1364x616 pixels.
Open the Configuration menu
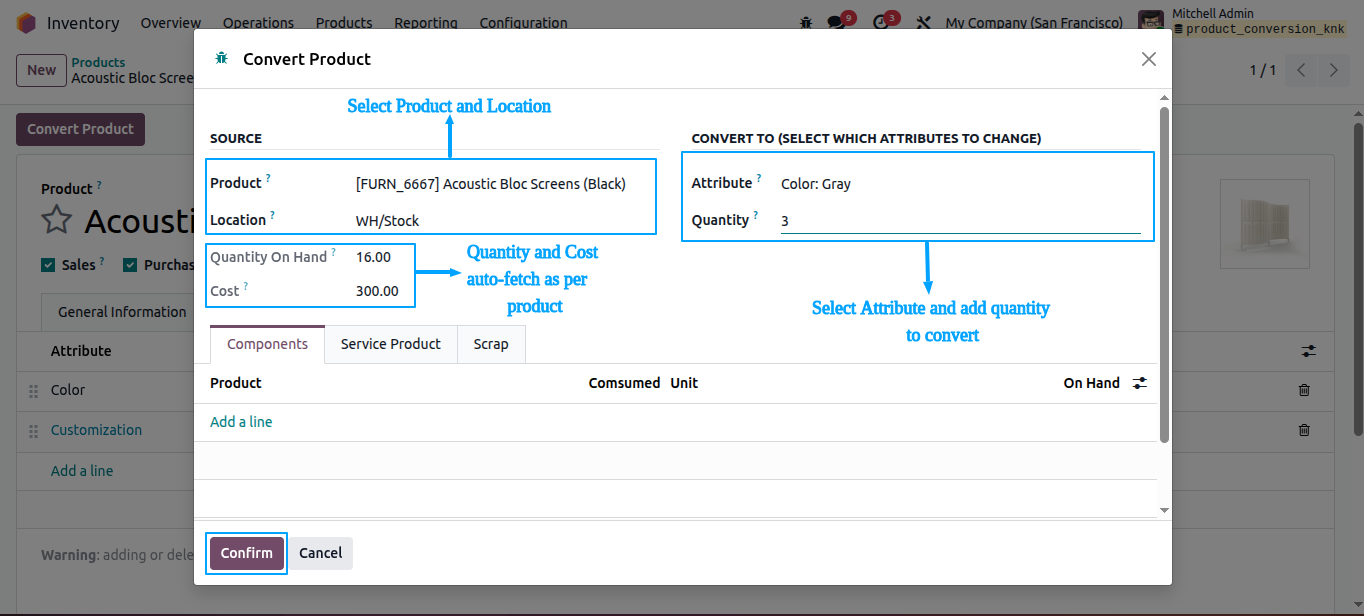[523, 22]
